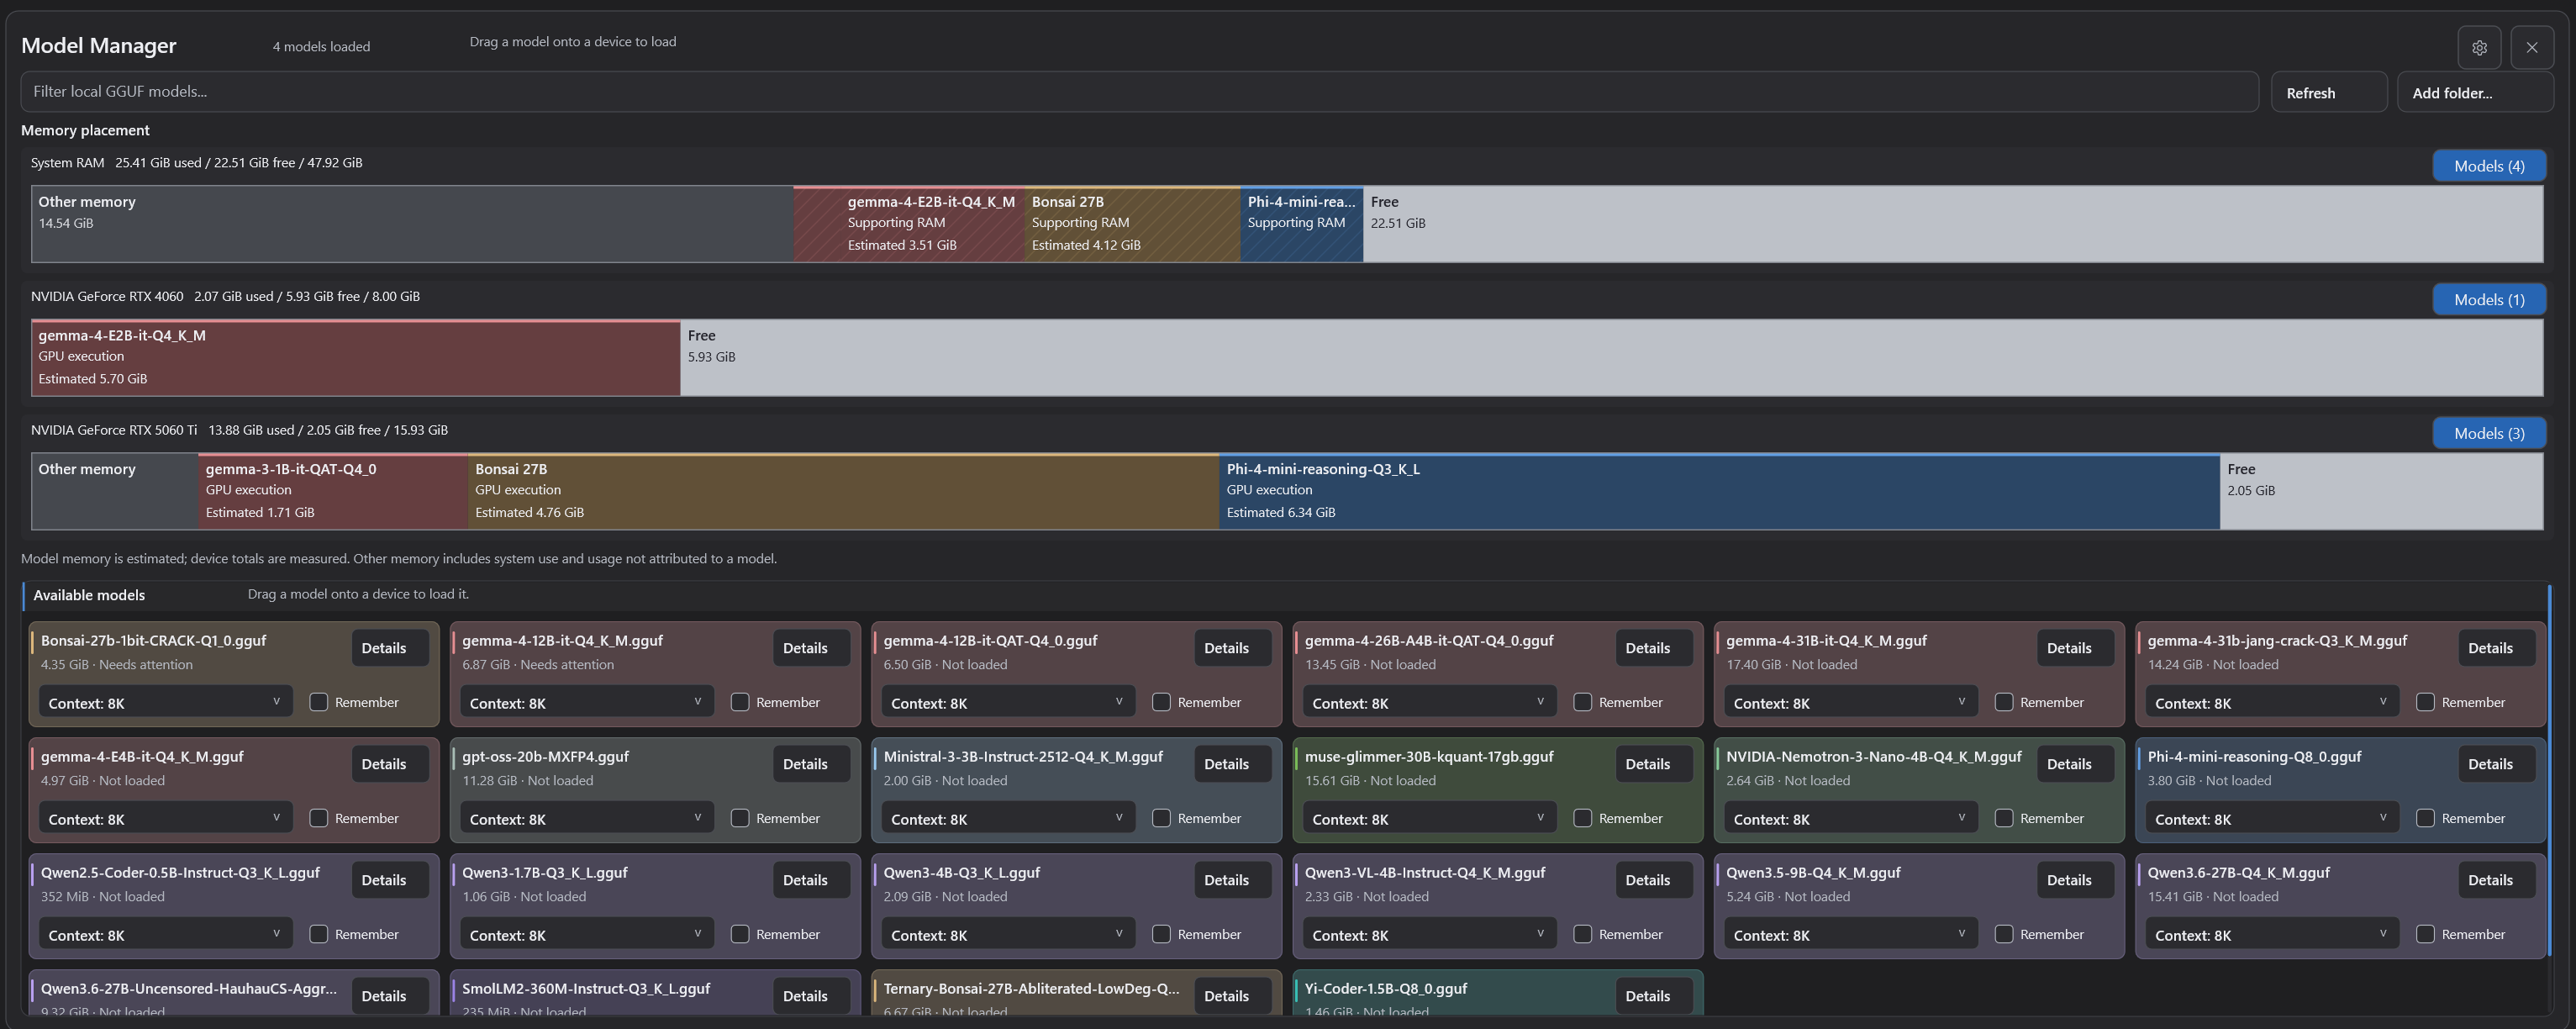
Task: Open Context dropdown for Qwen3-VL-4B-Instruct-Q4_K_M.gguf
Action: [1429, 934]
